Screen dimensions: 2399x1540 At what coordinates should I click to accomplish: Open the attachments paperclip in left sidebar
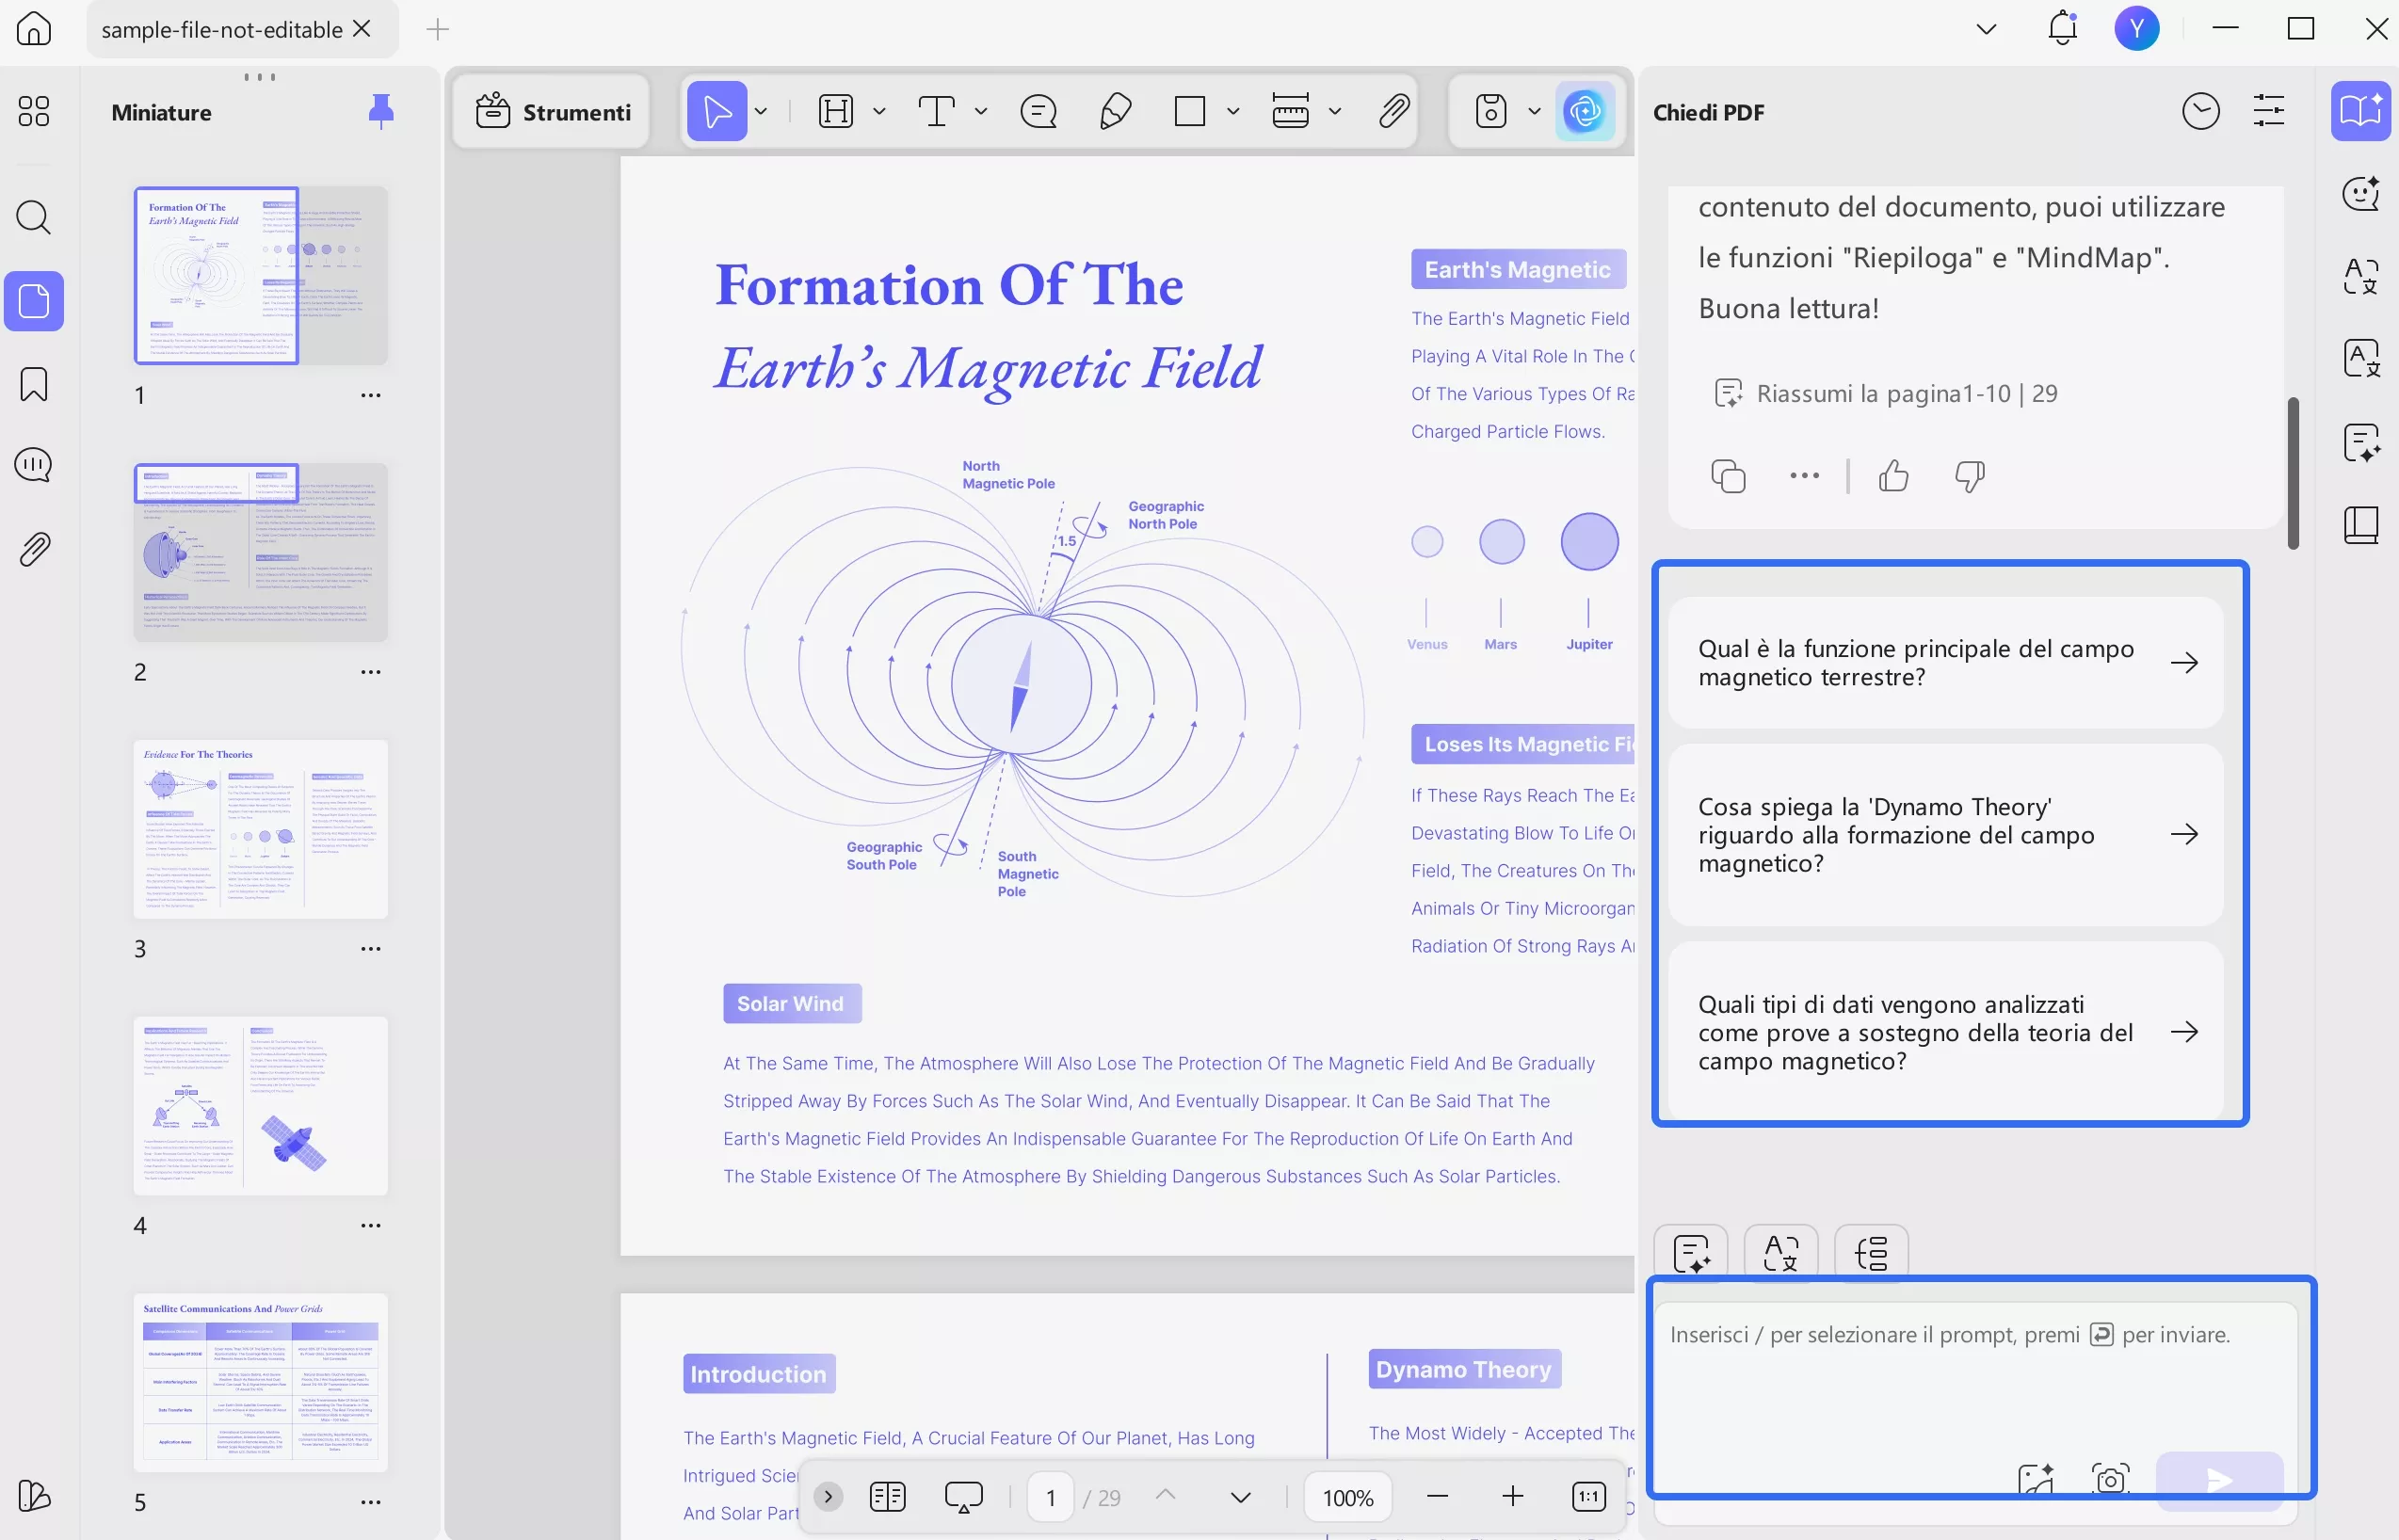tap(34, 548)
